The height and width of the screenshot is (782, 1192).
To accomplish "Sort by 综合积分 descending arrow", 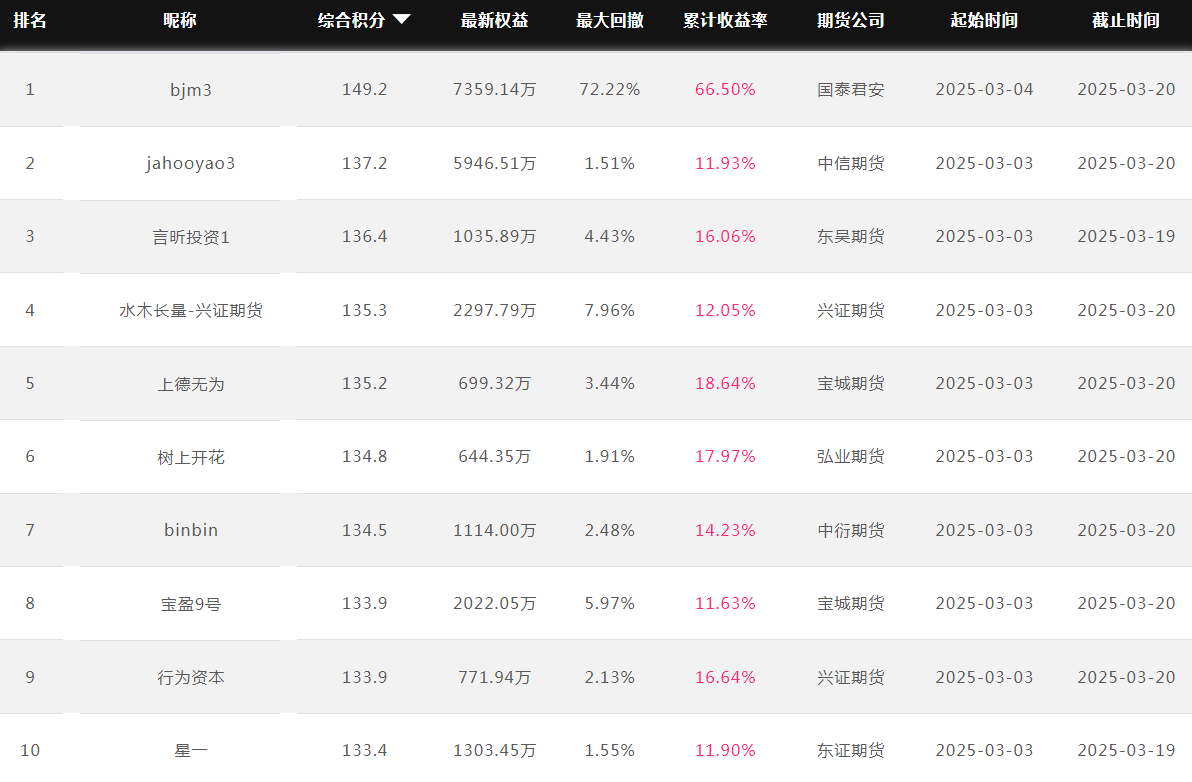I will click(401, 20).
